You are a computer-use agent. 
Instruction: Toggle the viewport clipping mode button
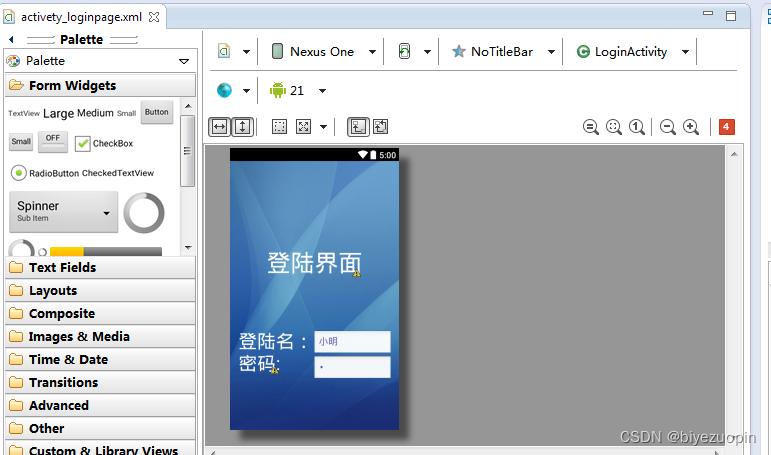(x=358, y=127)
